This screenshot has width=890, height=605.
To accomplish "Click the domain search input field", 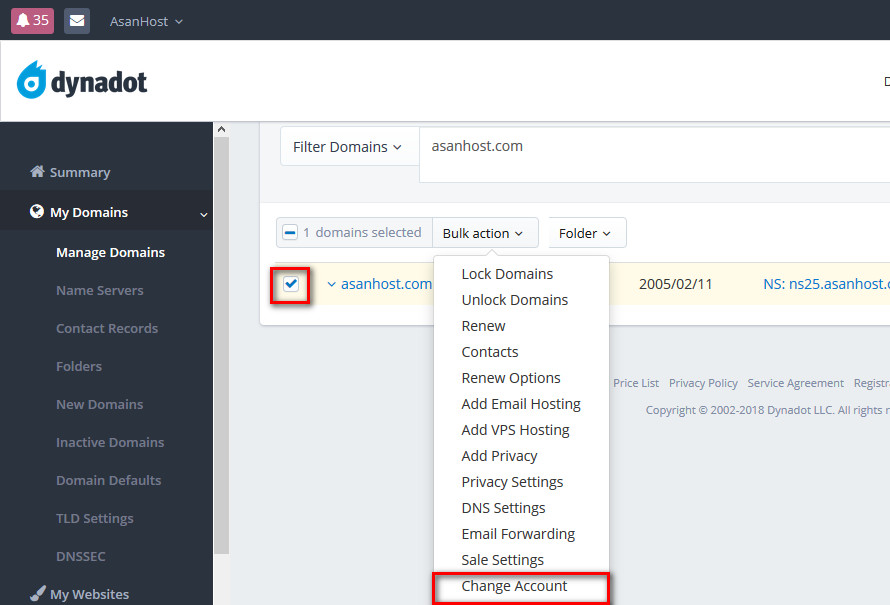I will pos(650,154).
